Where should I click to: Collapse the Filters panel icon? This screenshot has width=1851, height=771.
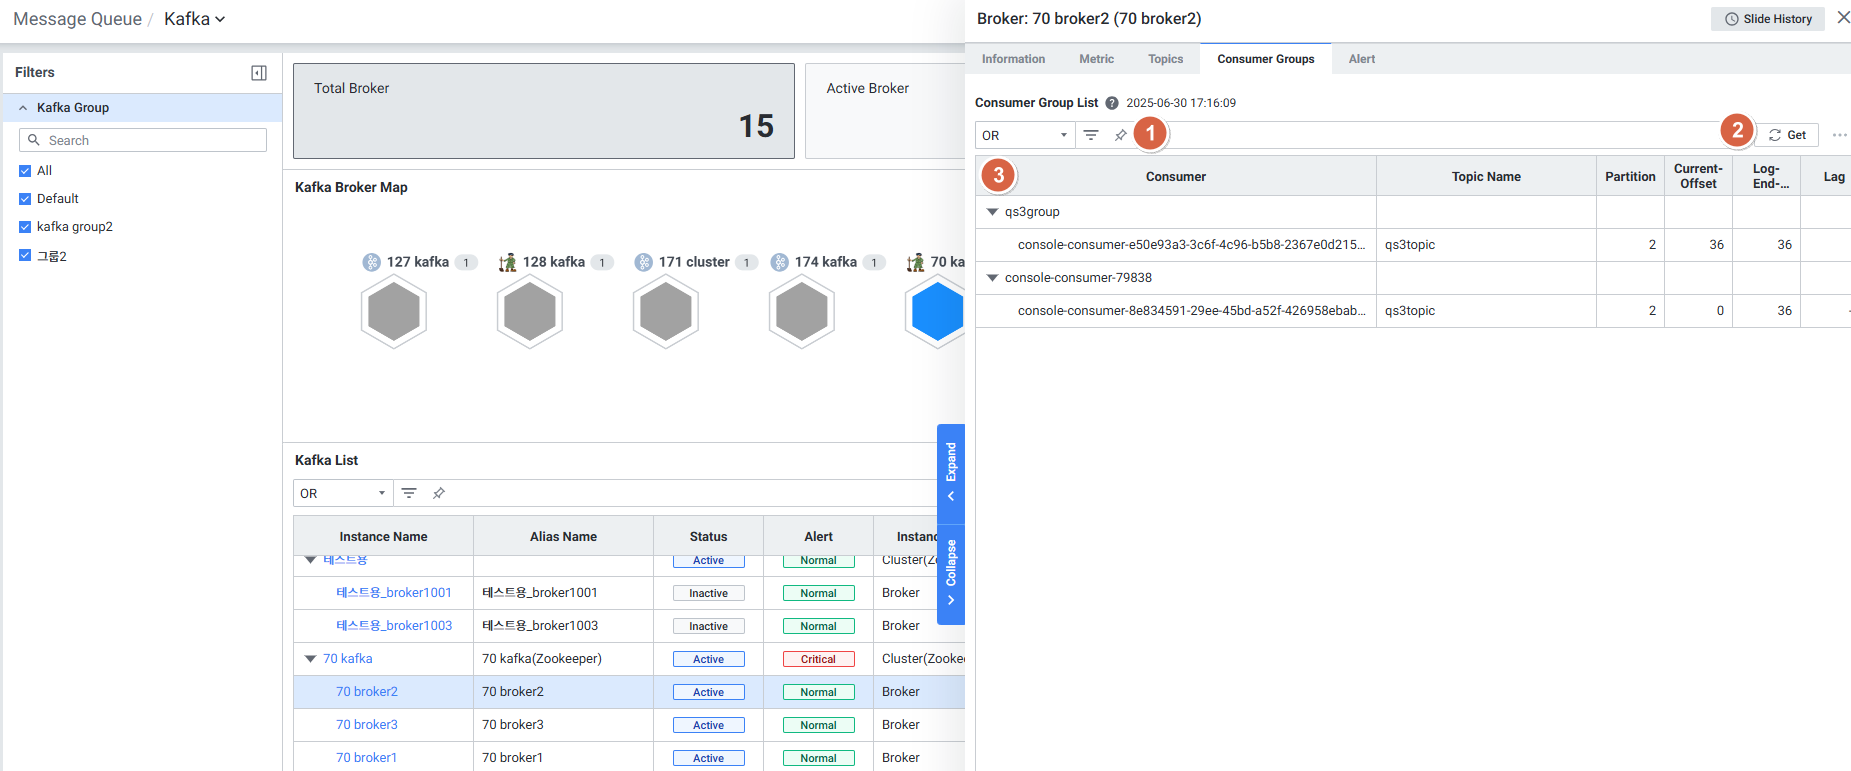pyautogui.click(x=259, y=73)
